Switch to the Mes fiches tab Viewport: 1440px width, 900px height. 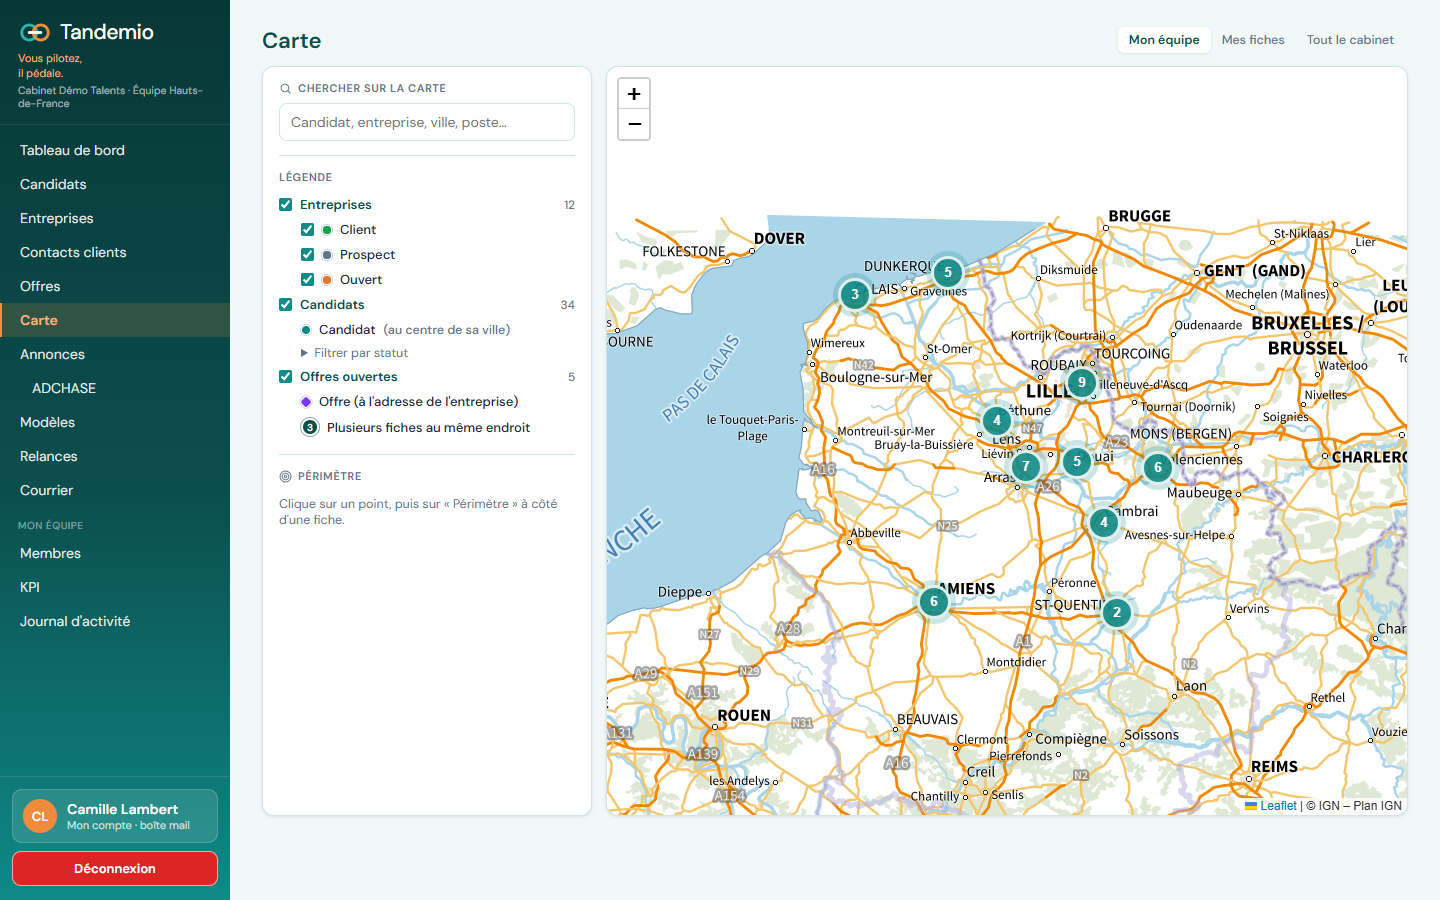click(1253, 40)
